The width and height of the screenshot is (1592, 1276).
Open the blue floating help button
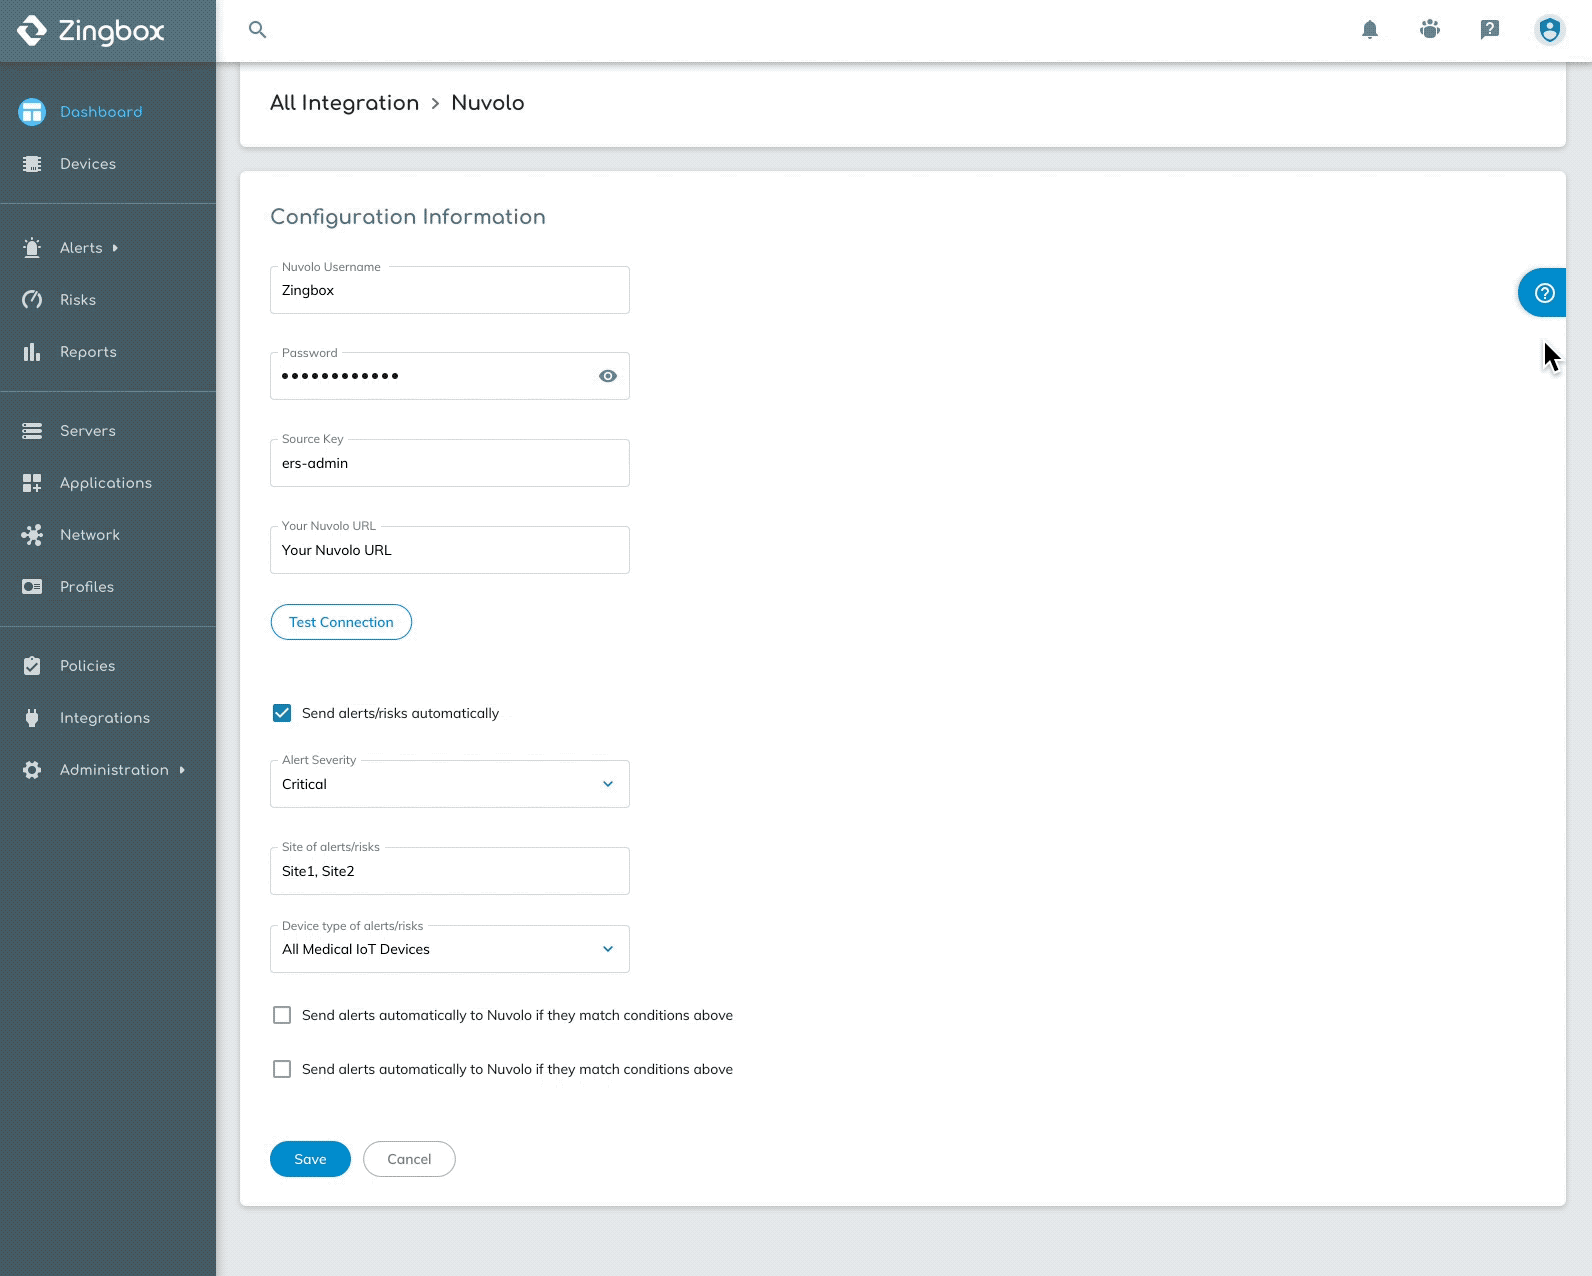coord(1543,293)
